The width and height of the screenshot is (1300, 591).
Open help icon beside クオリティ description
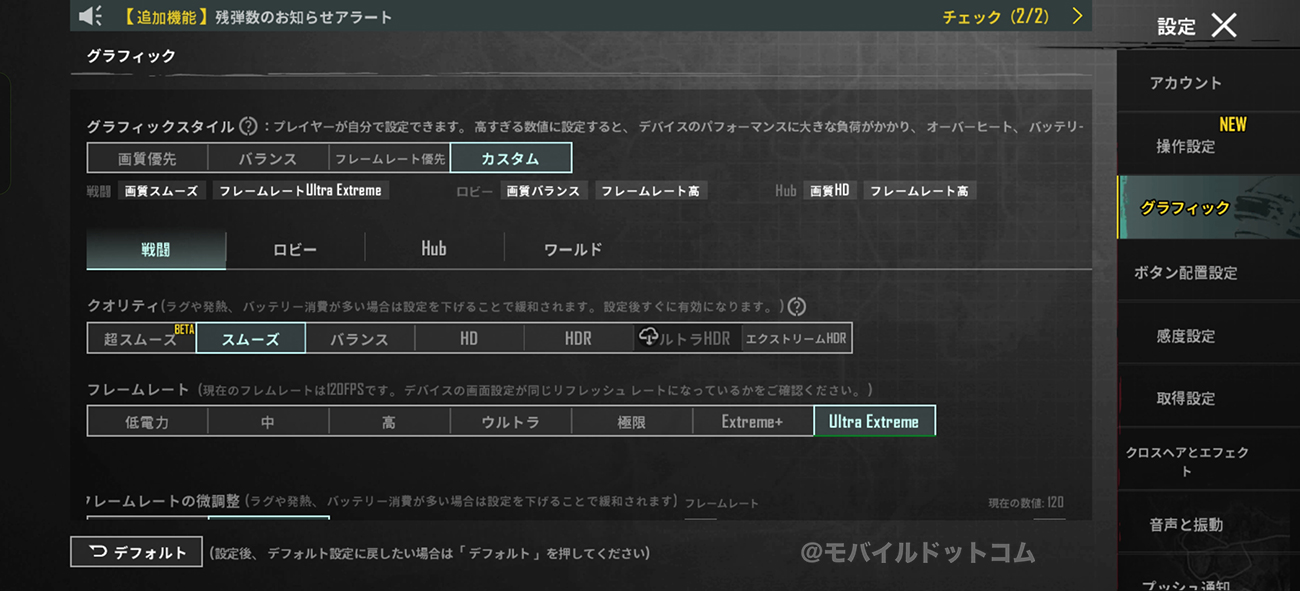pyautogui.click(x=797, y=307)
